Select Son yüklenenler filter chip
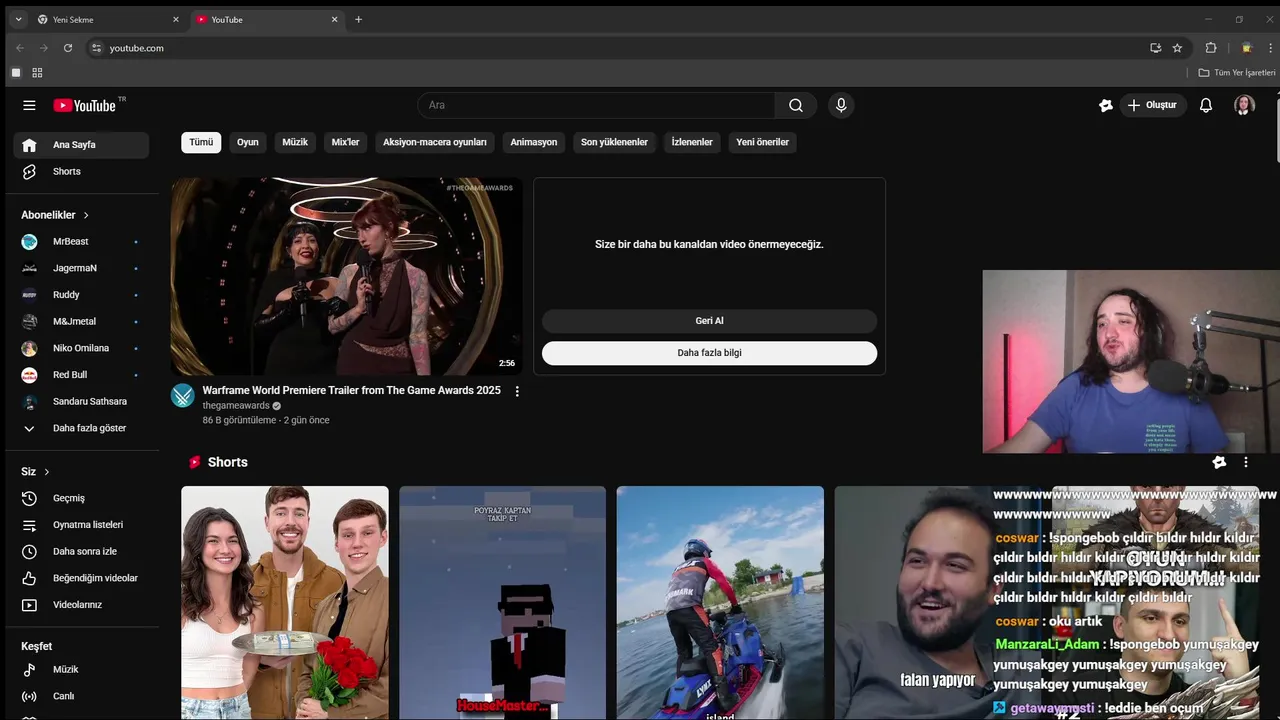The width and height of the screenshot is (1280, 720). click(x=614, y=142)
